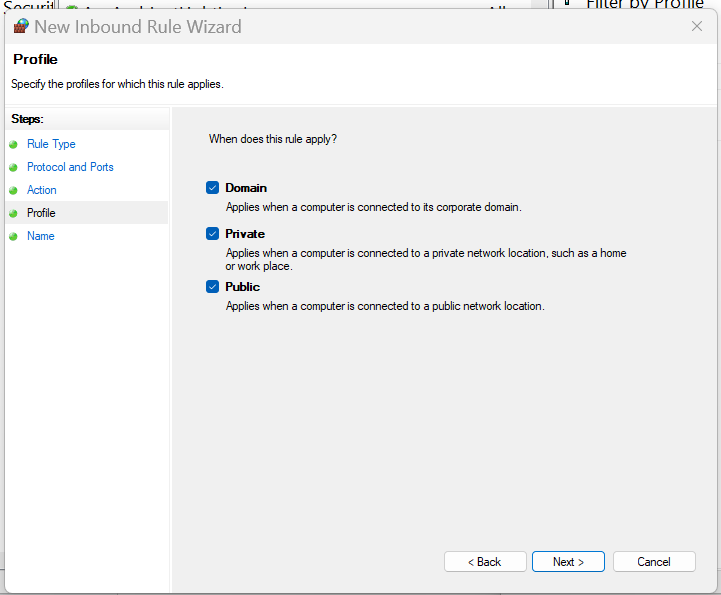Click the public network location description
The image size is (721, 595).
point(385,306)
